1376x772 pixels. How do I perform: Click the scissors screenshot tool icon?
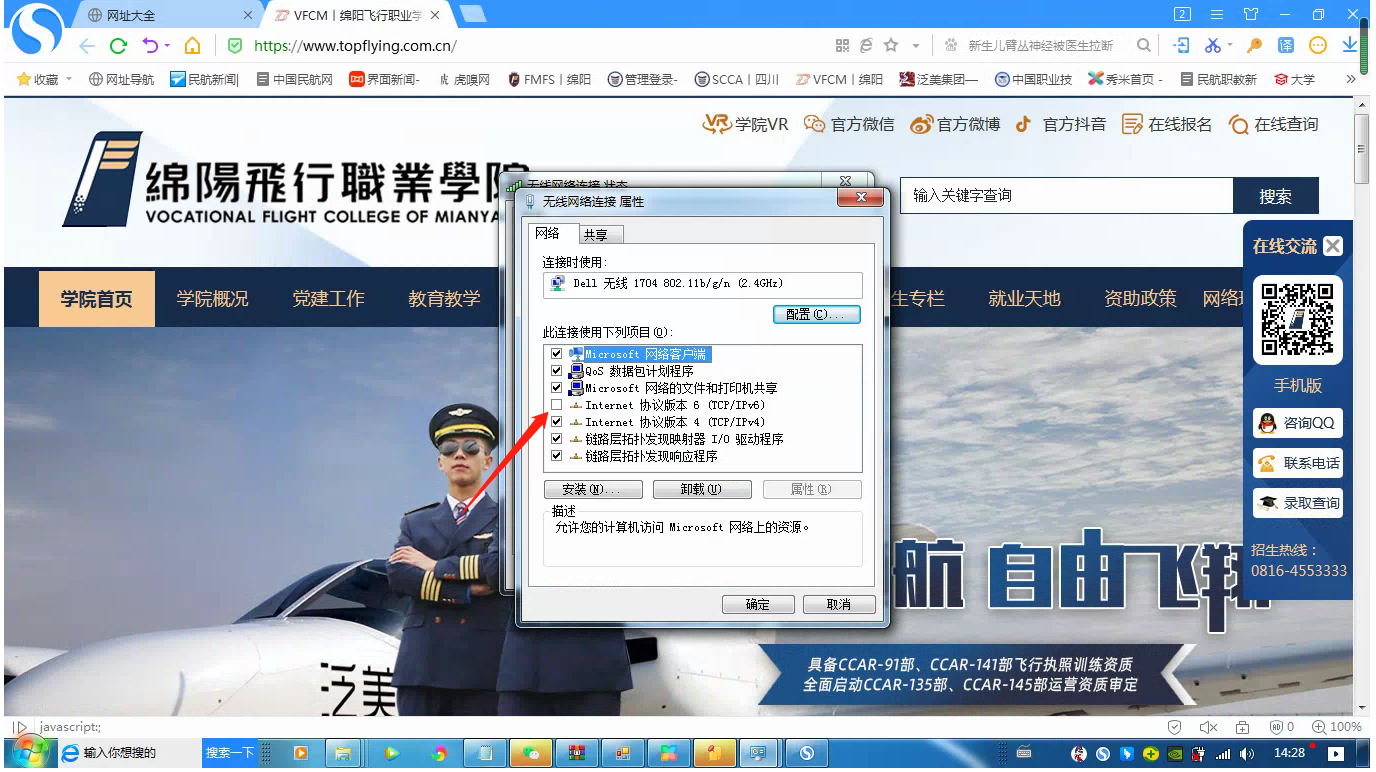point(1213,45)
